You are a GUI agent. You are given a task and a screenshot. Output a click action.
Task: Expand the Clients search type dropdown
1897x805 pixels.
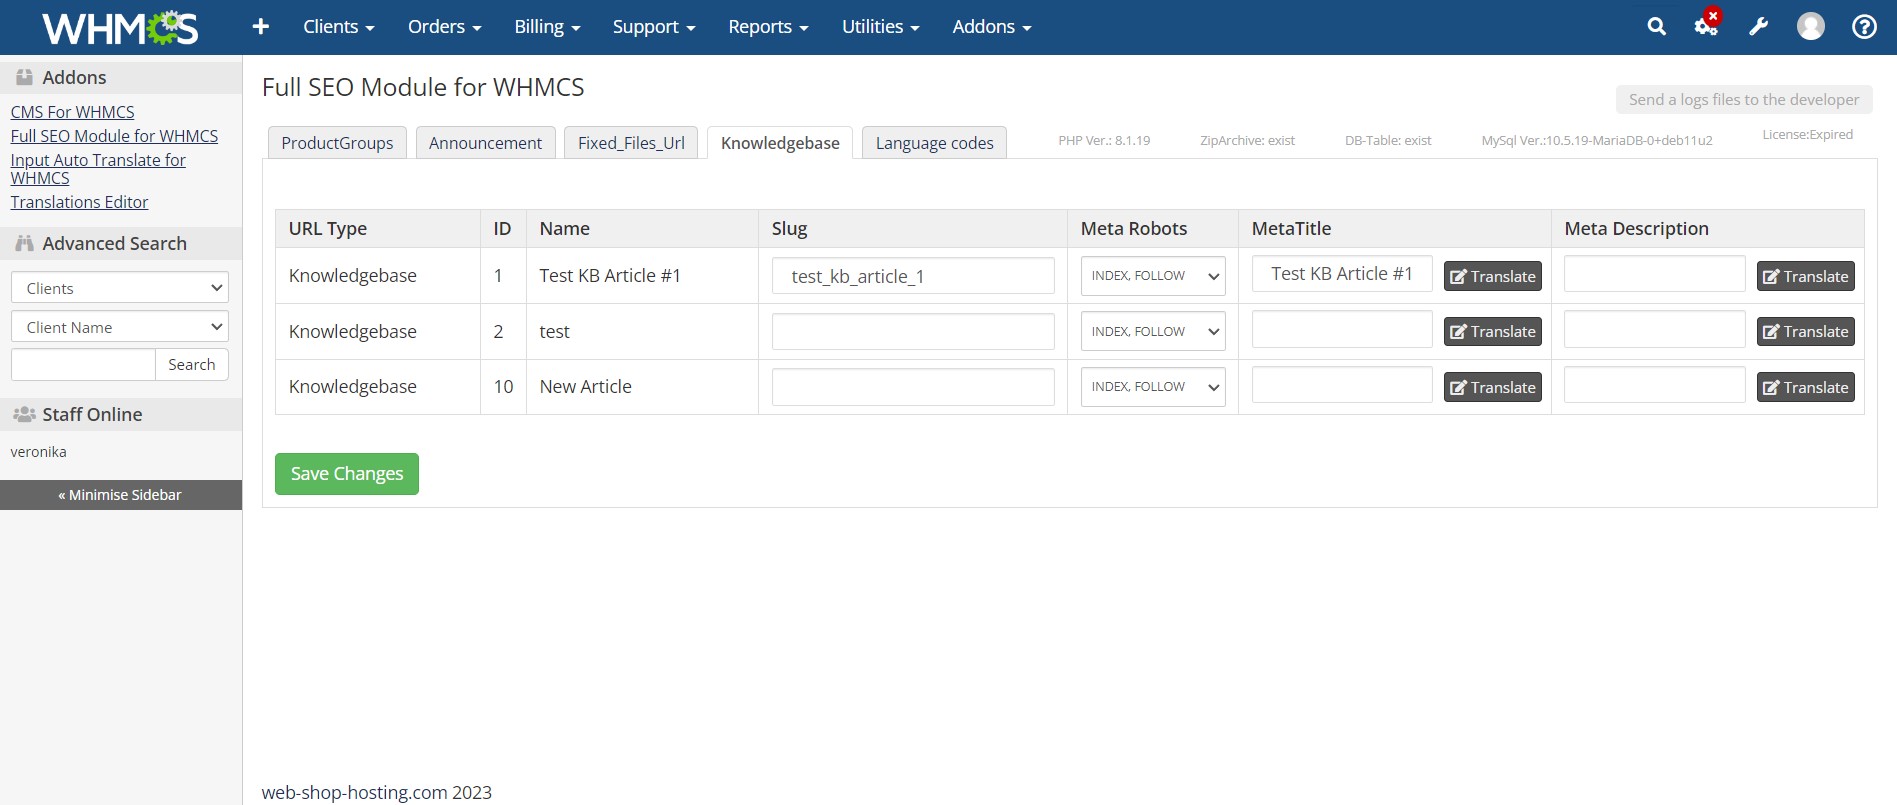[120, 288]
